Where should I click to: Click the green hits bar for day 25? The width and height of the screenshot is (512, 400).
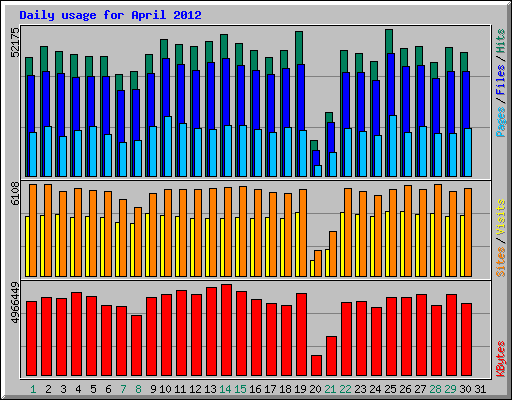click(x=389, y=41)
